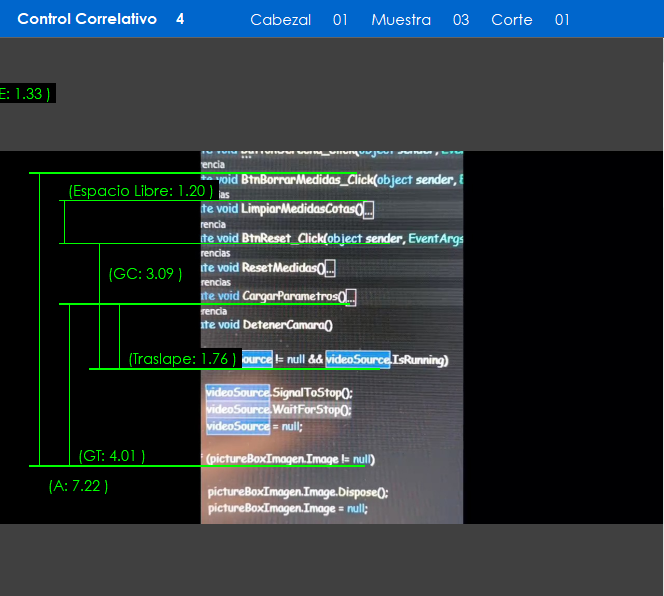
Task: Click the Corte label in the header
Action: [512, 20]
